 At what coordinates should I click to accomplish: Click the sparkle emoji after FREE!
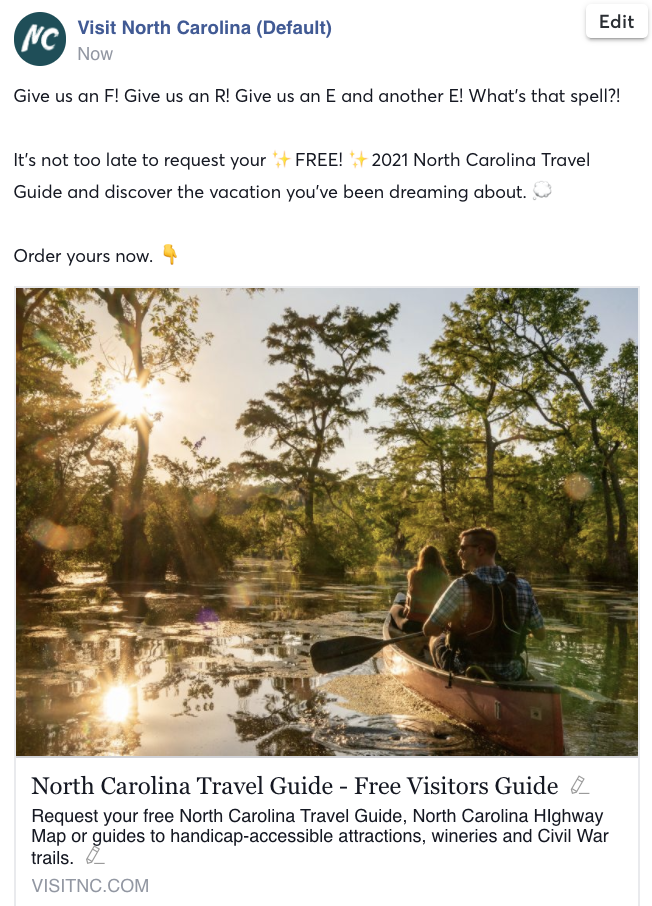tap(358, 160)
